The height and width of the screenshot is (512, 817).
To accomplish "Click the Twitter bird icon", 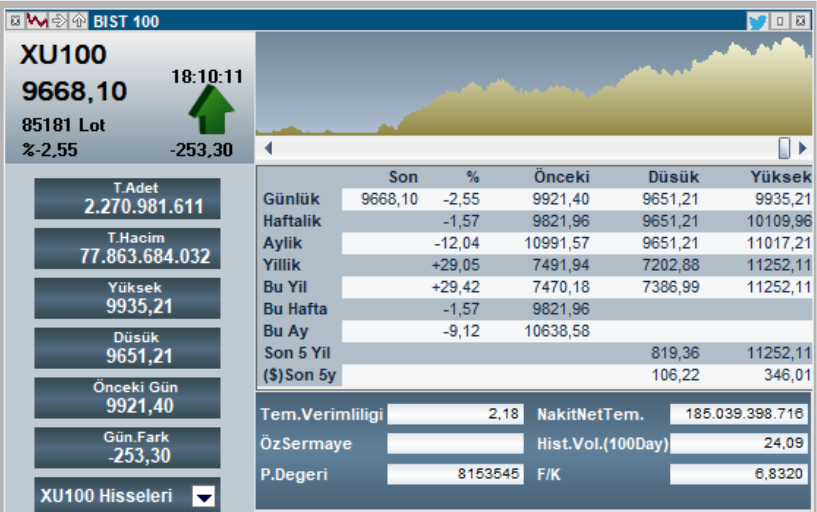I will 757,21.
